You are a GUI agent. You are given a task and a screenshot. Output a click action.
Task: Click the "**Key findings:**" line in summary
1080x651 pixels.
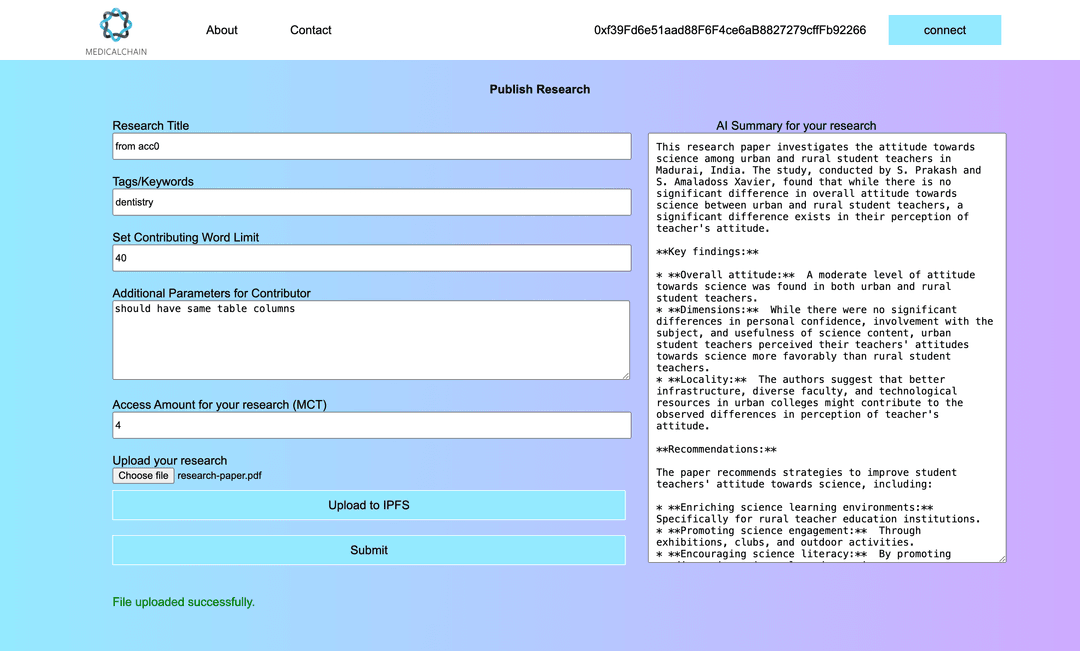click(x=707, y=252)
